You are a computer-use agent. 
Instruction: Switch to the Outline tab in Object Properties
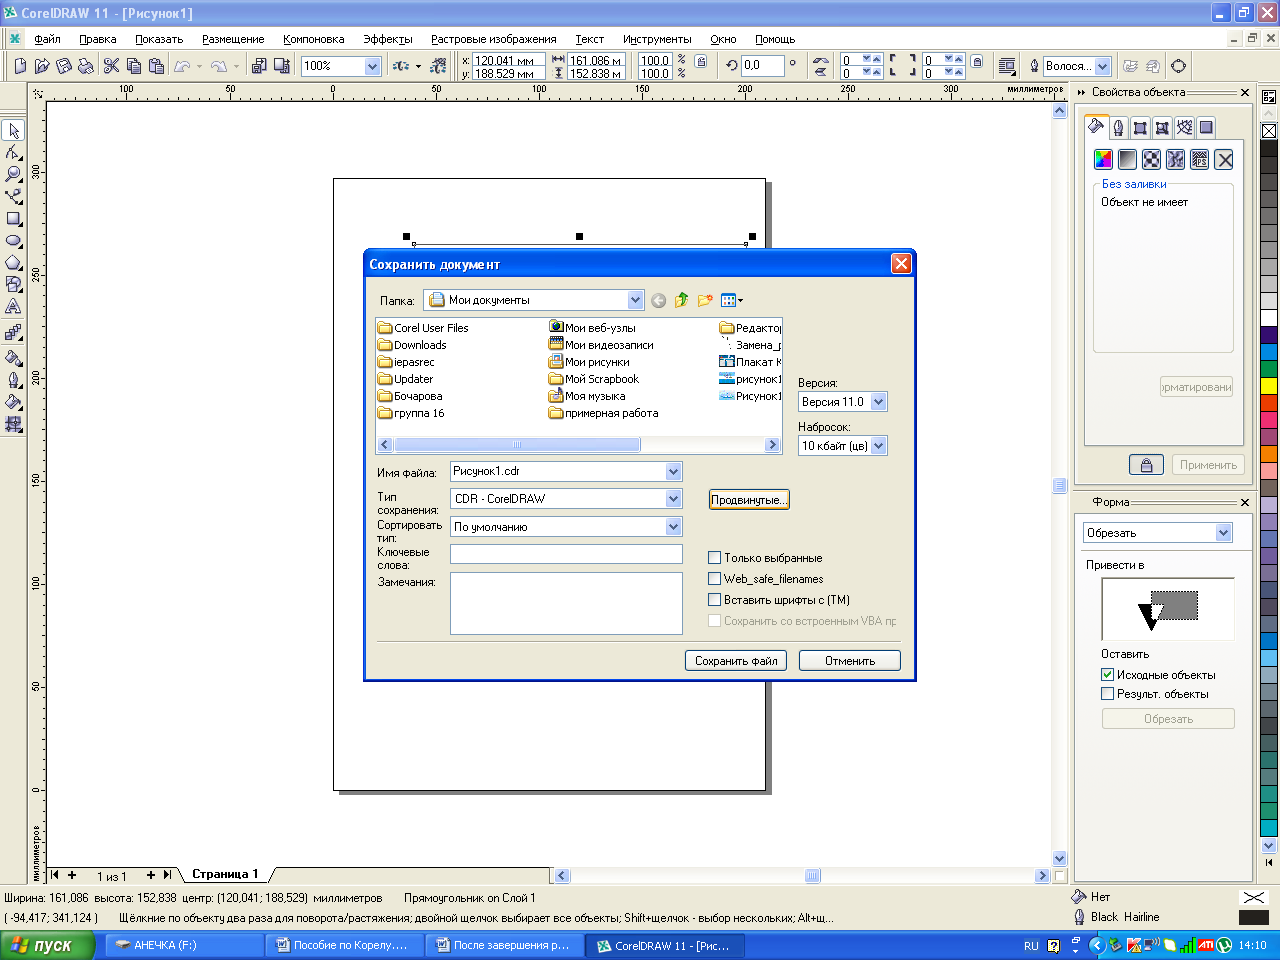(1118, 127)
